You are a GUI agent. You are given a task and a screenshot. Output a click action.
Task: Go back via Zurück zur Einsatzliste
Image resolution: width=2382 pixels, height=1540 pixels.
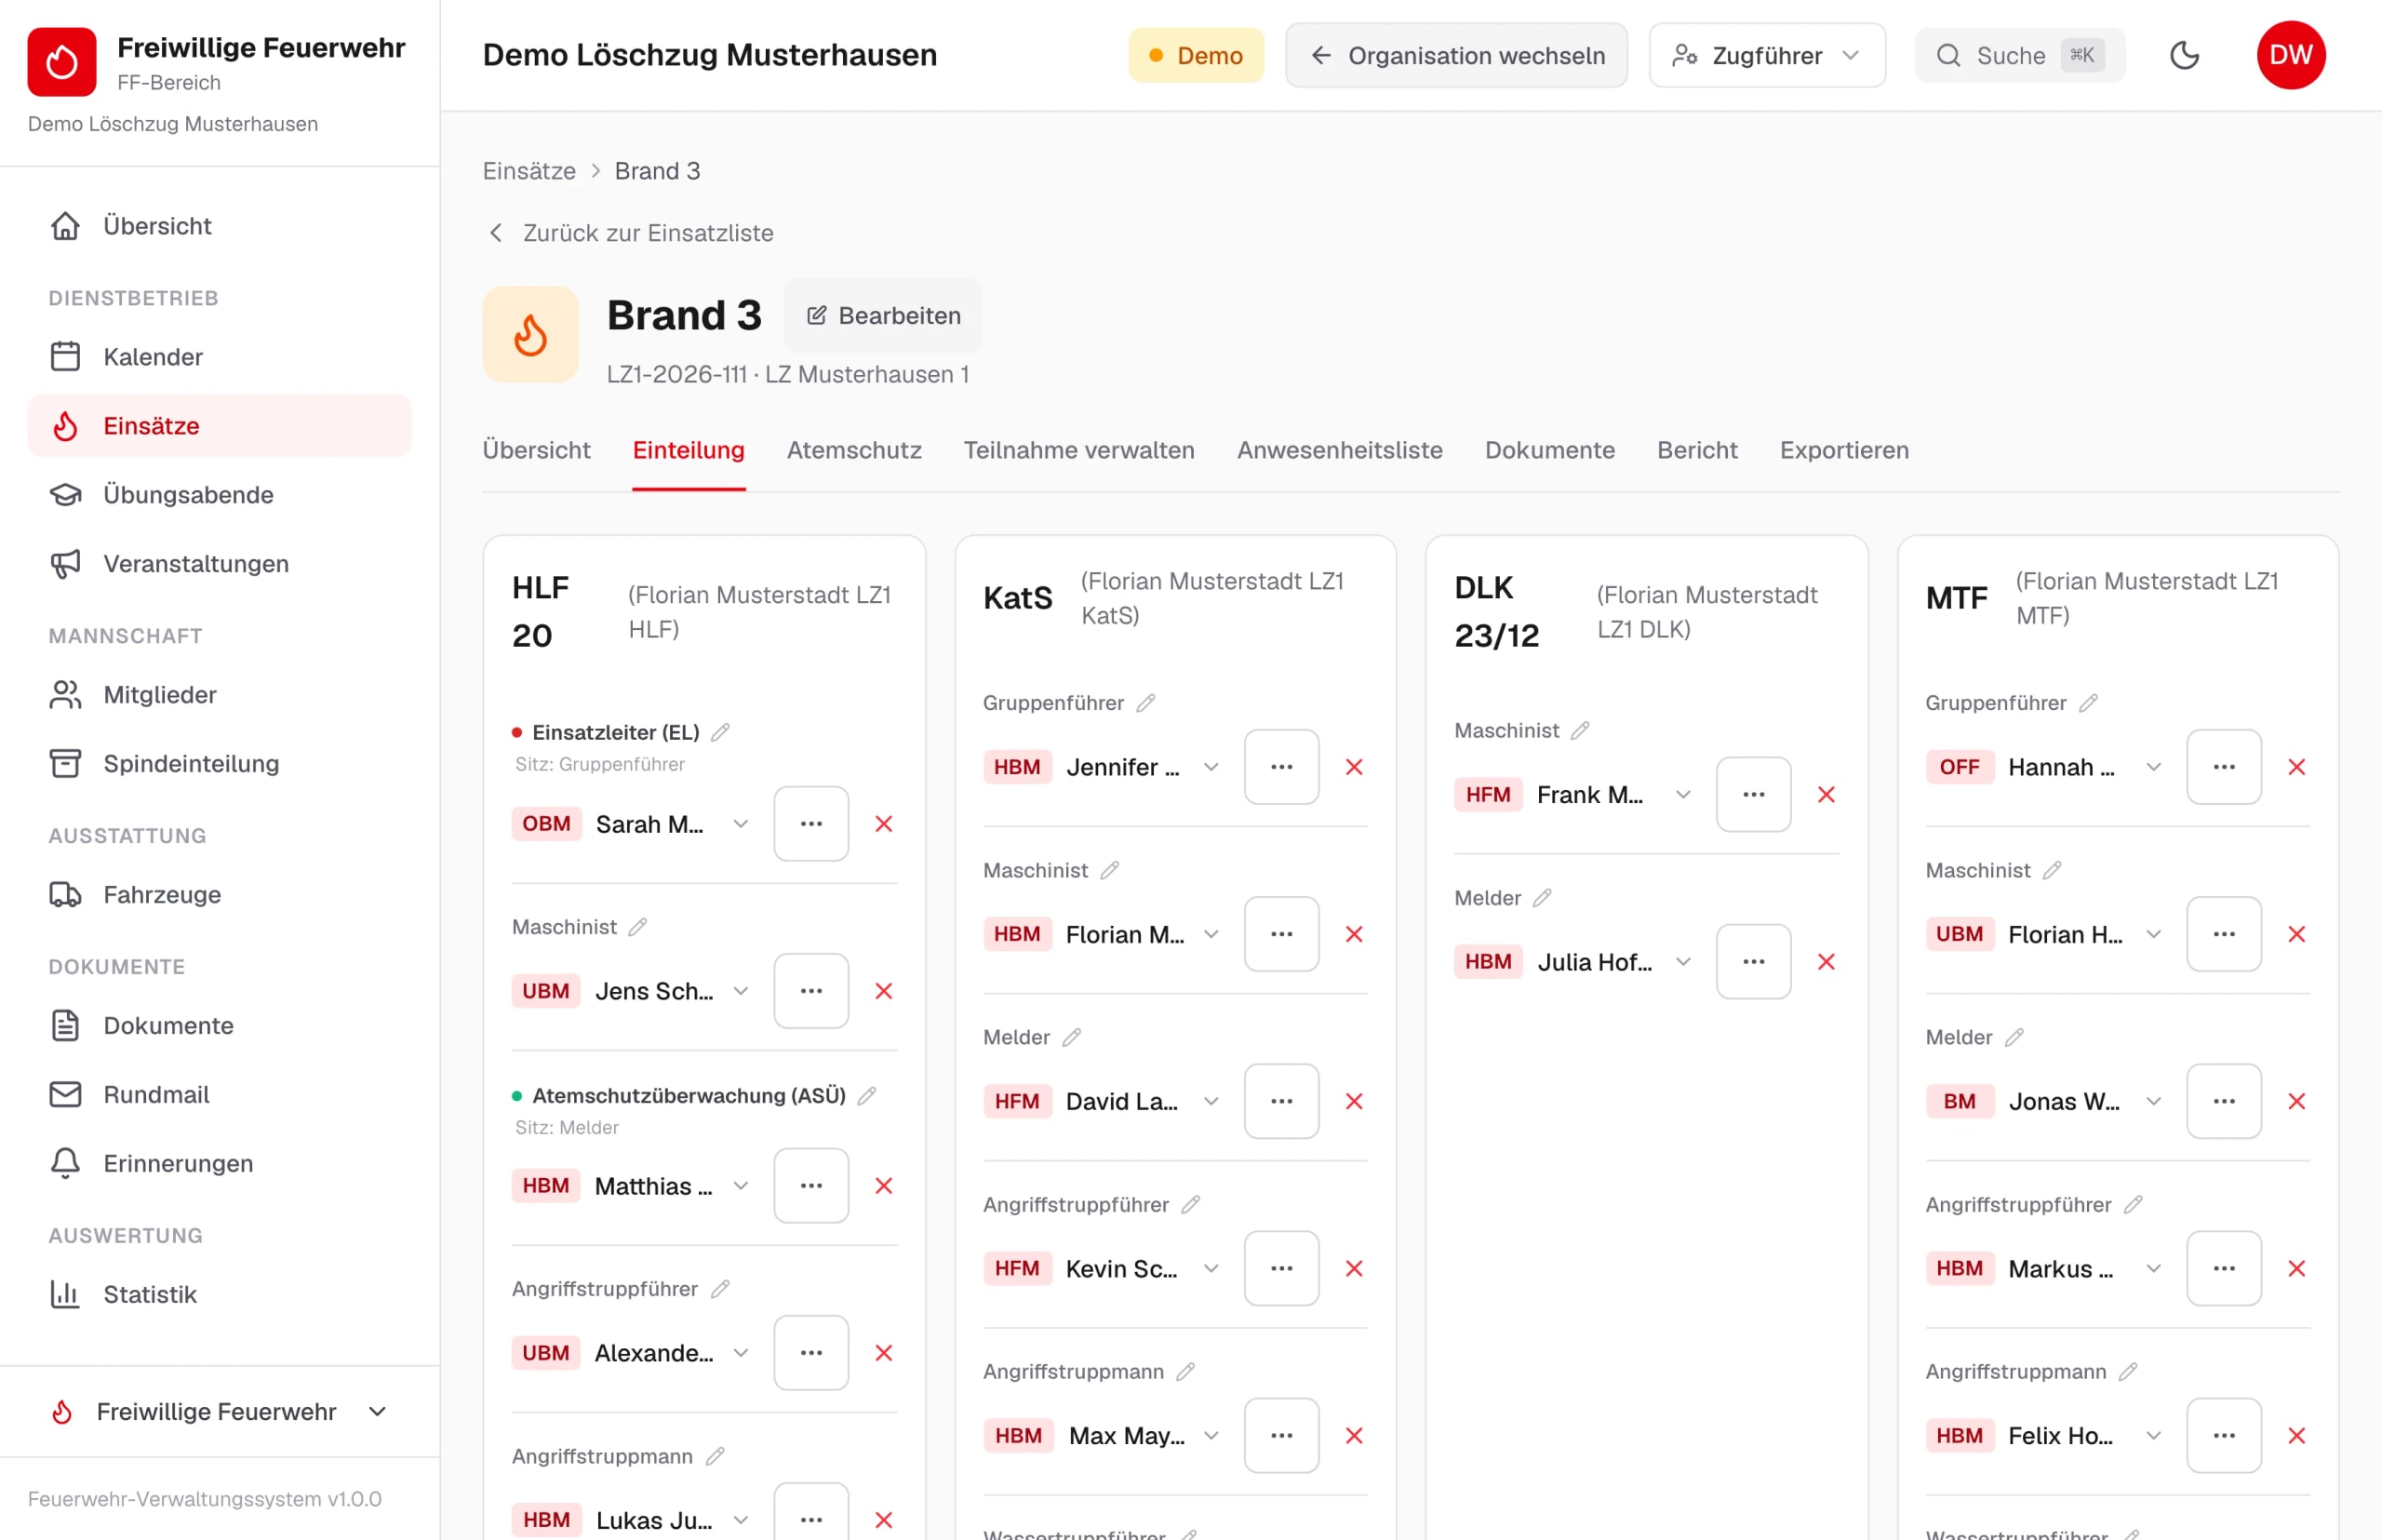click(630, 233)
